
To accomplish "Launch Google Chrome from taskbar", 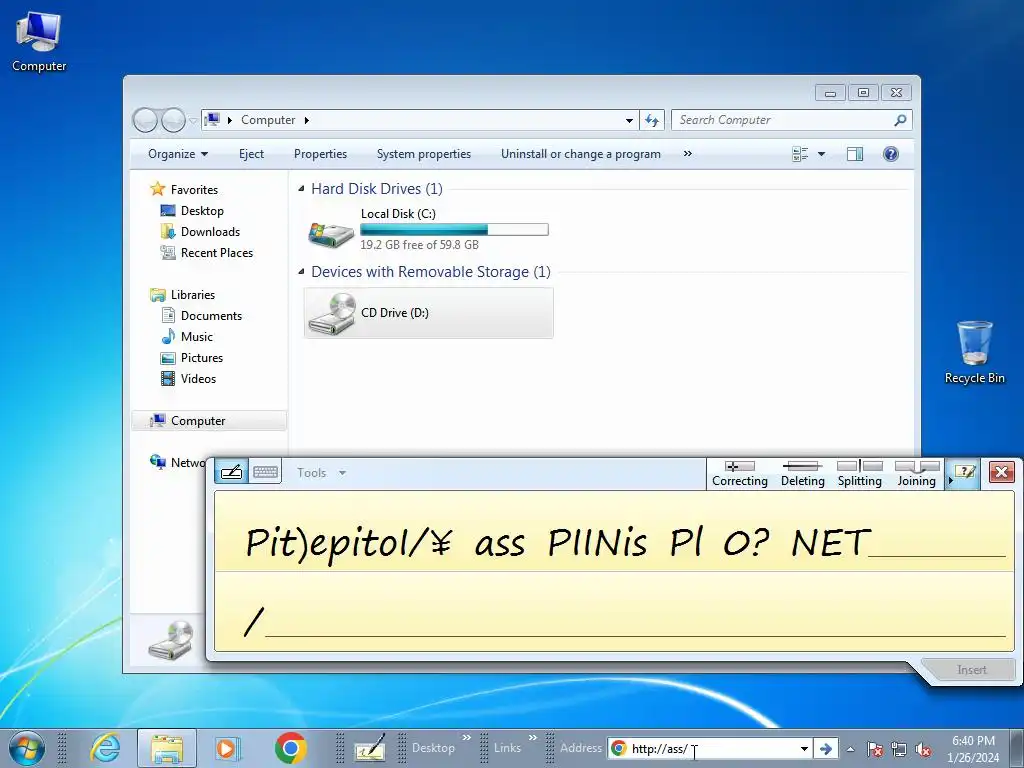I will pos(291,748).
